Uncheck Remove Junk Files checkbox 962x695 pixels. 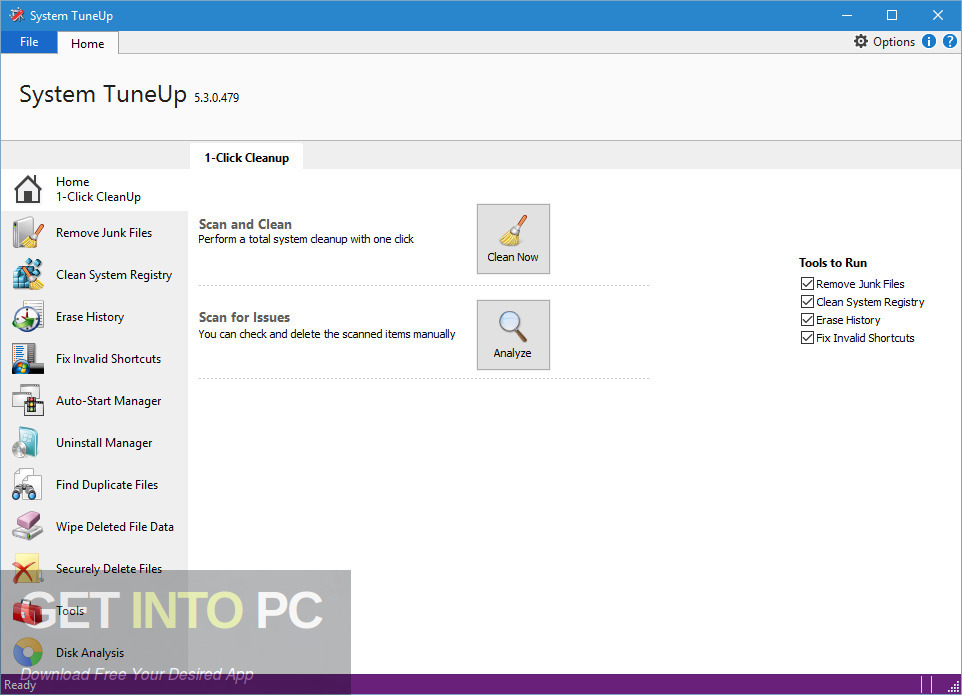(807, 283)
